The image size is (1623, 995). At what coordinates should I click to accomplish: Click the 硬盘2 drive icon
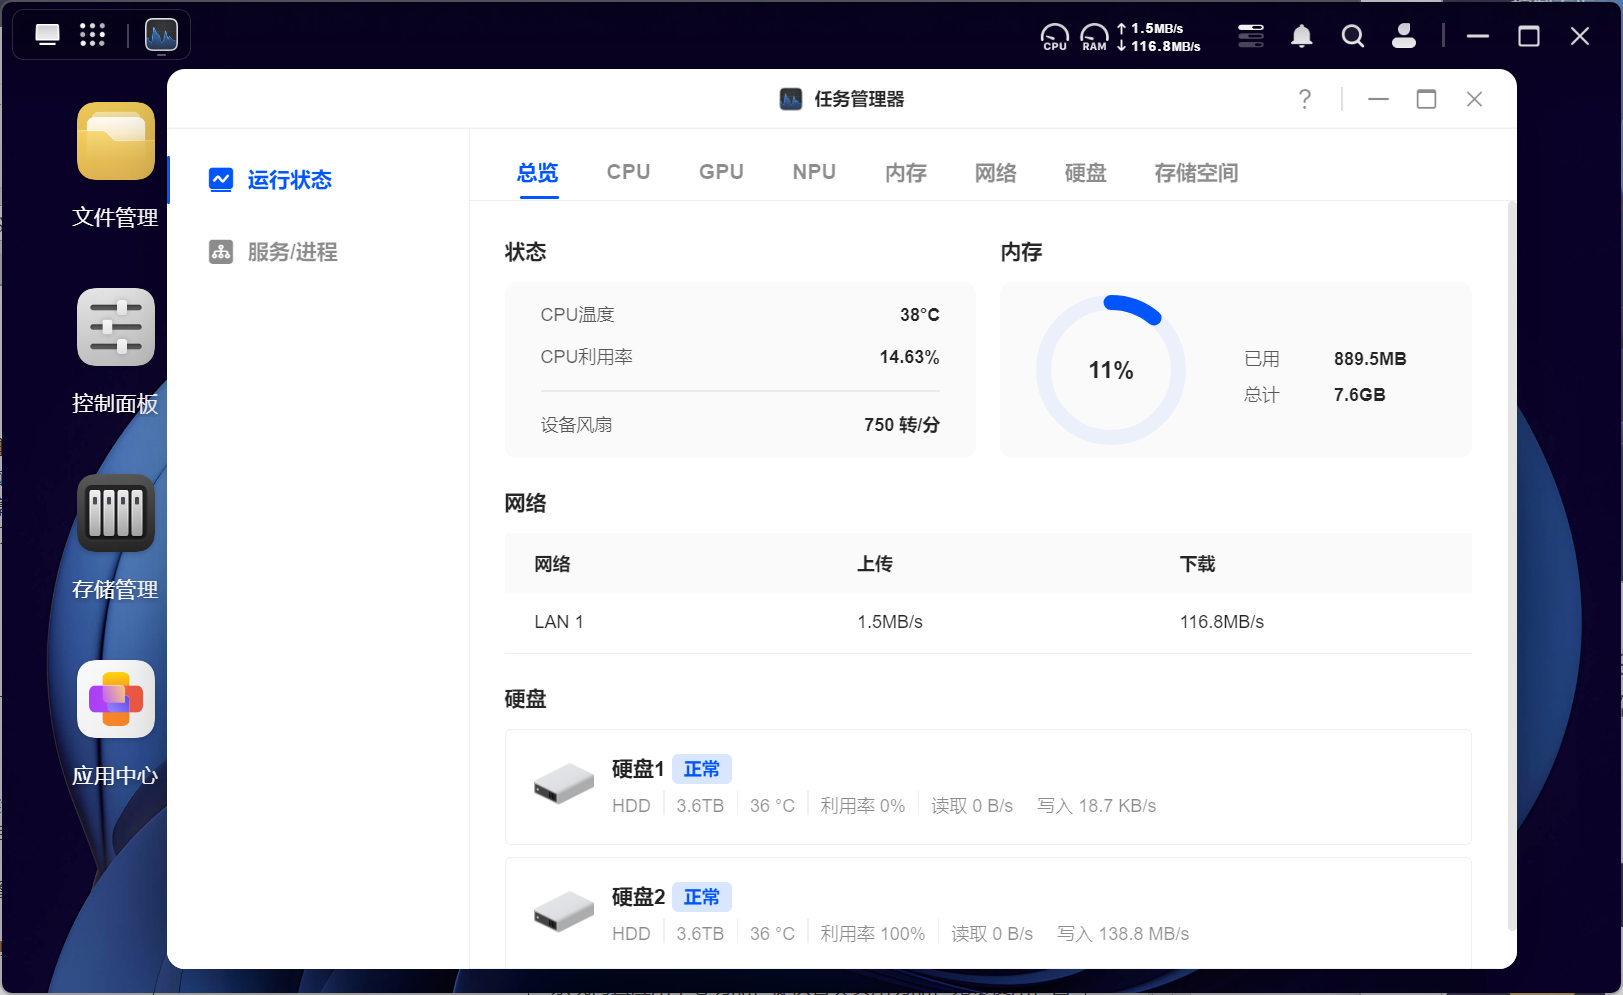point(564,911)
